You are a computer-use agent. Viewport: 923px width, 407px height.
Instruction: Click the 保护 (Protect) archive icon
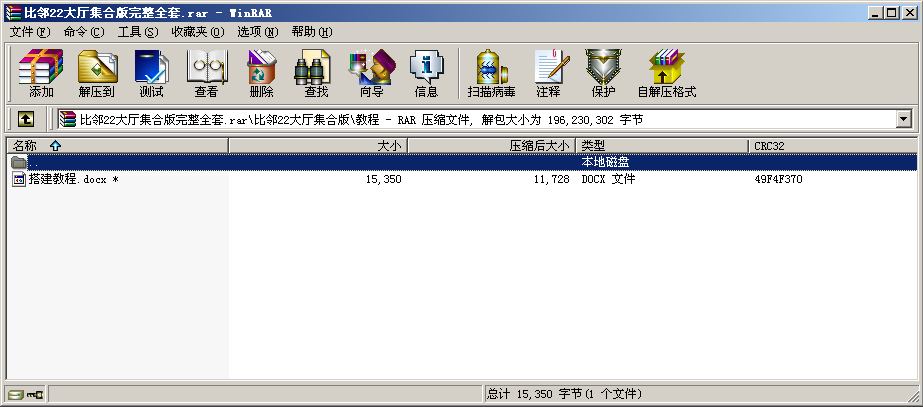pyautogui.click(x=603, y=73)
